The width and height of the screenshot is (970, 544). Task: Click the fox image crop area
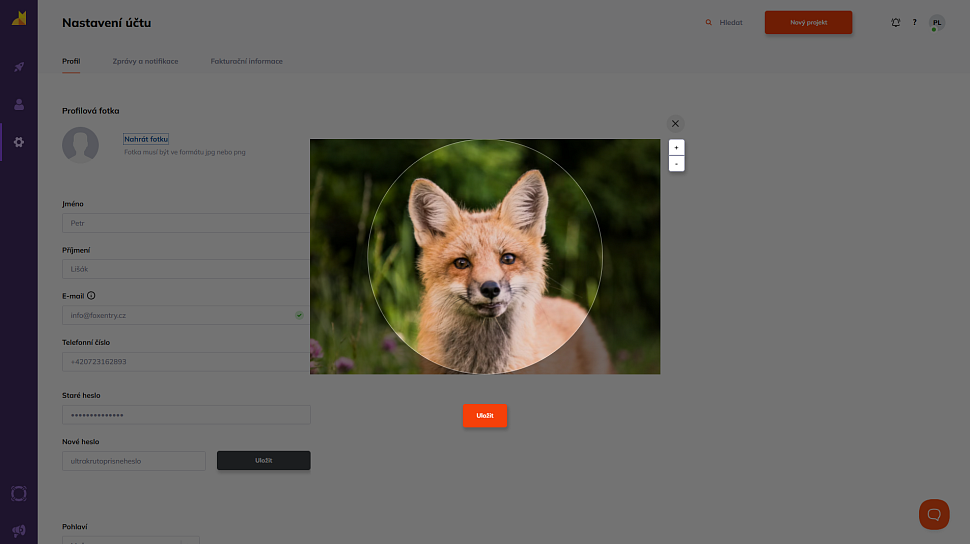pyautogui.click(x=485, y=256)
